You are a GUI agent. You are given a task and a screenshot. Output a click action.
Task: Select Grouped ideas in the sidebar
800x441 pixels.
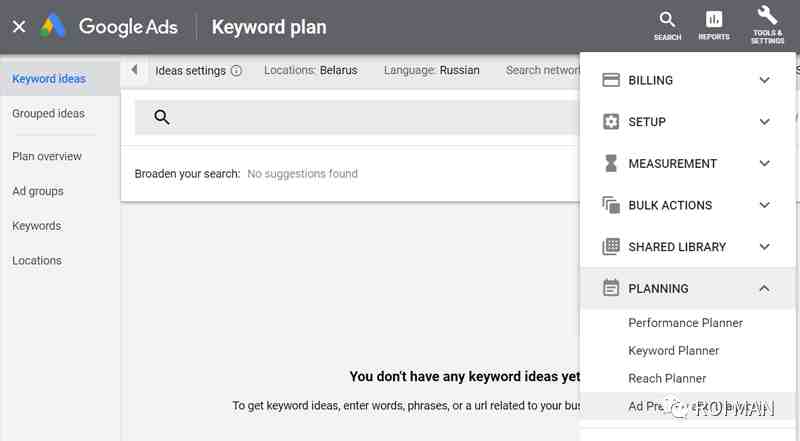pos(48,113)
